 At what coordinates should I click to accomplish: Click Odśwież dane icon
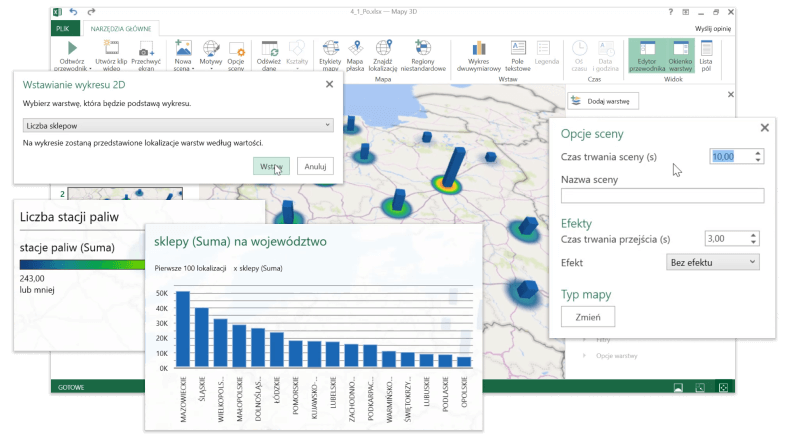(269, 48)
